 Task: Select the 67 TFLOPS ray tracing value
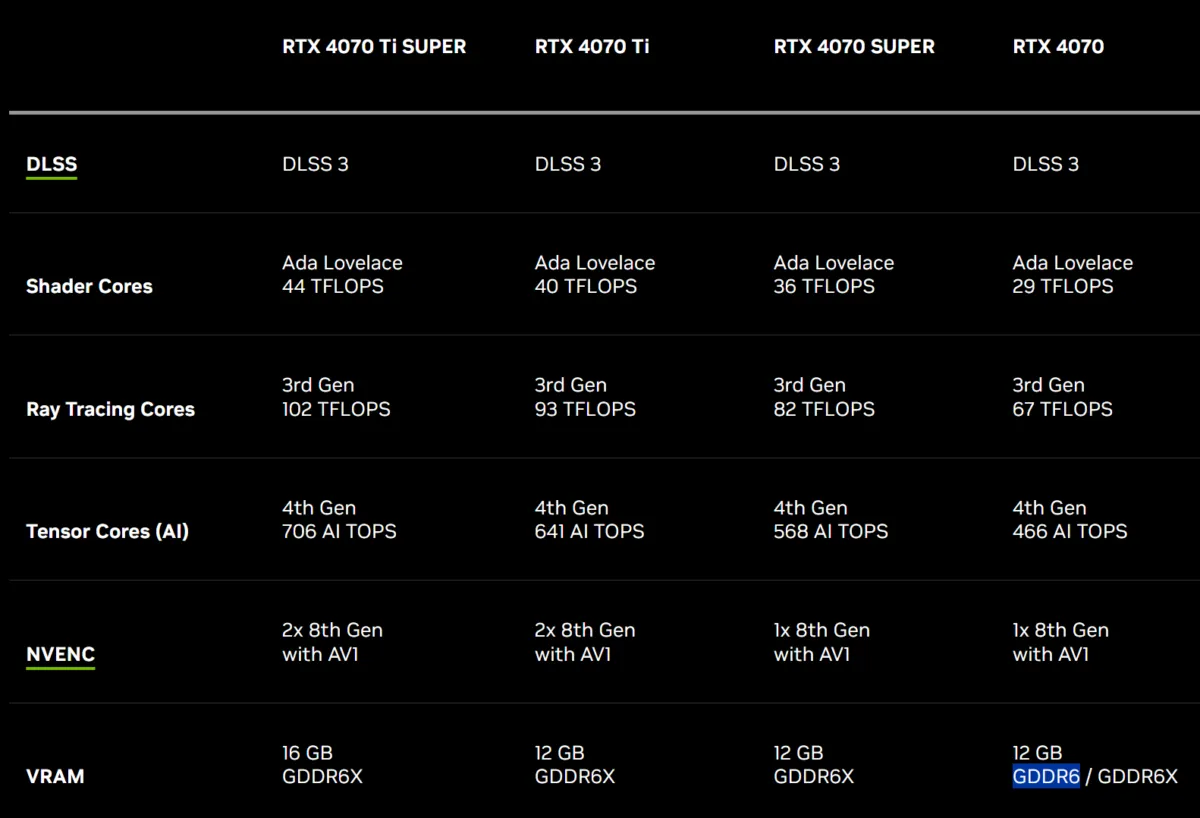coord(1062,409)
